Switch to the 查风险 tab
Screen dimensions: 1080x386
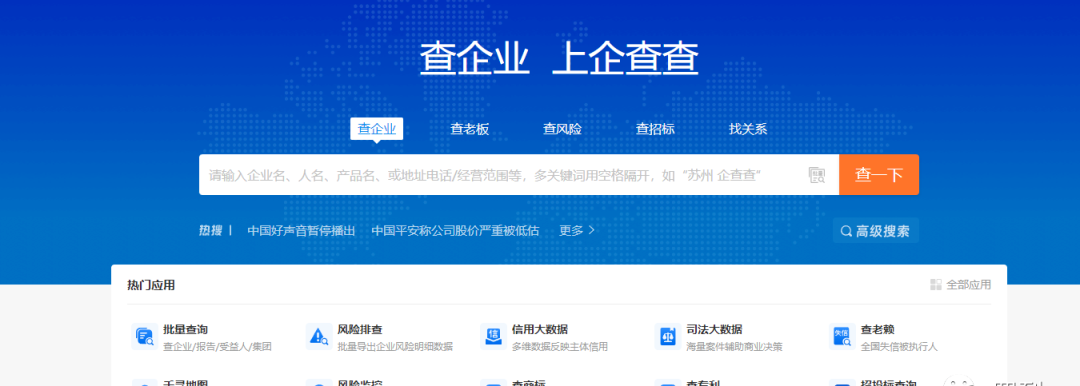click(562, 129)
